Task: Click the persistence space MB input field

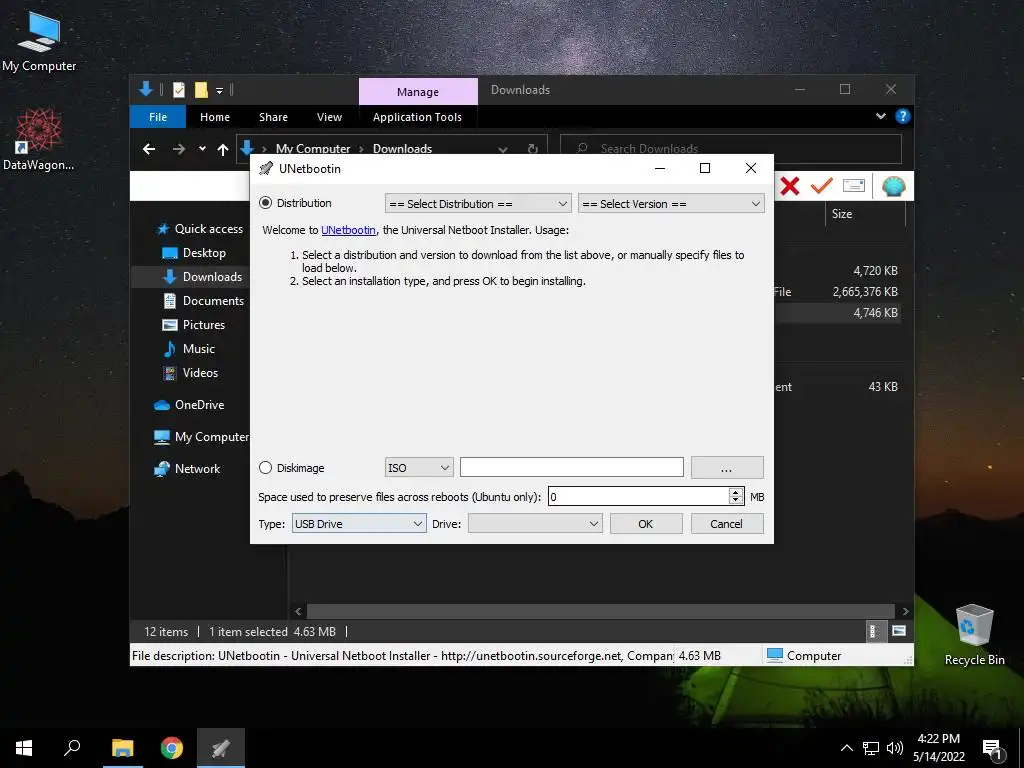Action: point(638,497)
